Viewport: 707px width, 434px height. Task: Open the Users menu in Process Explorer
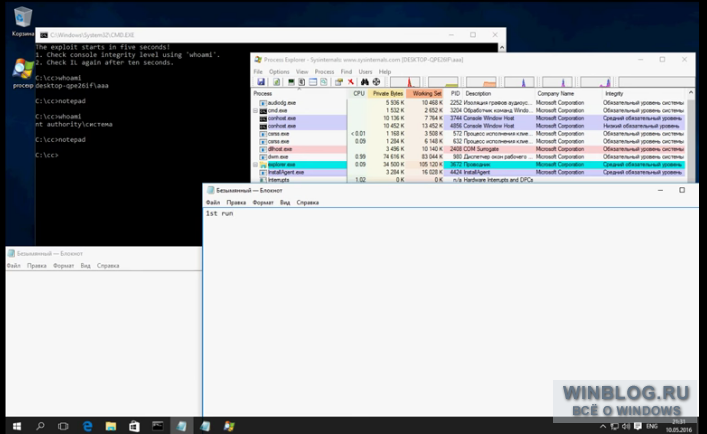point(365,72)
